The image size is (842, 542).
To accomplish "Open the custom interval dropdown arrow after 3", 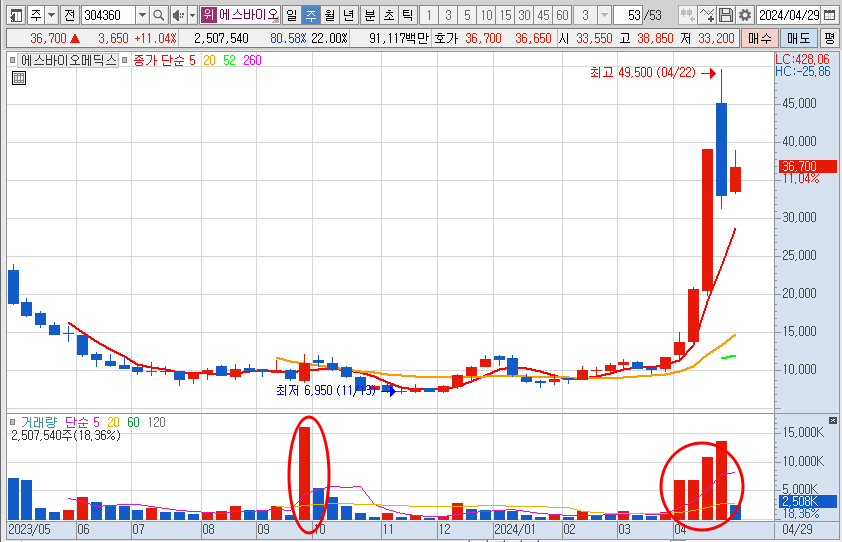I will coord(604,15).
